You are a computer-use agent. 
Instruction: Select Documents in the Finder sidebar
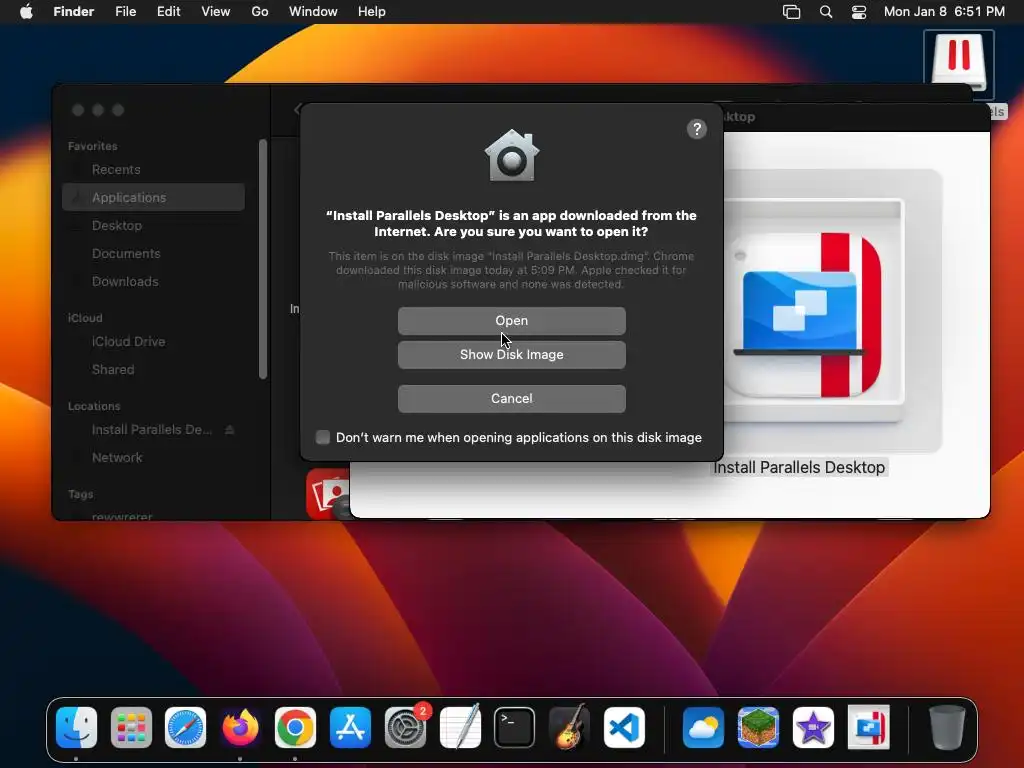(153, 253)
